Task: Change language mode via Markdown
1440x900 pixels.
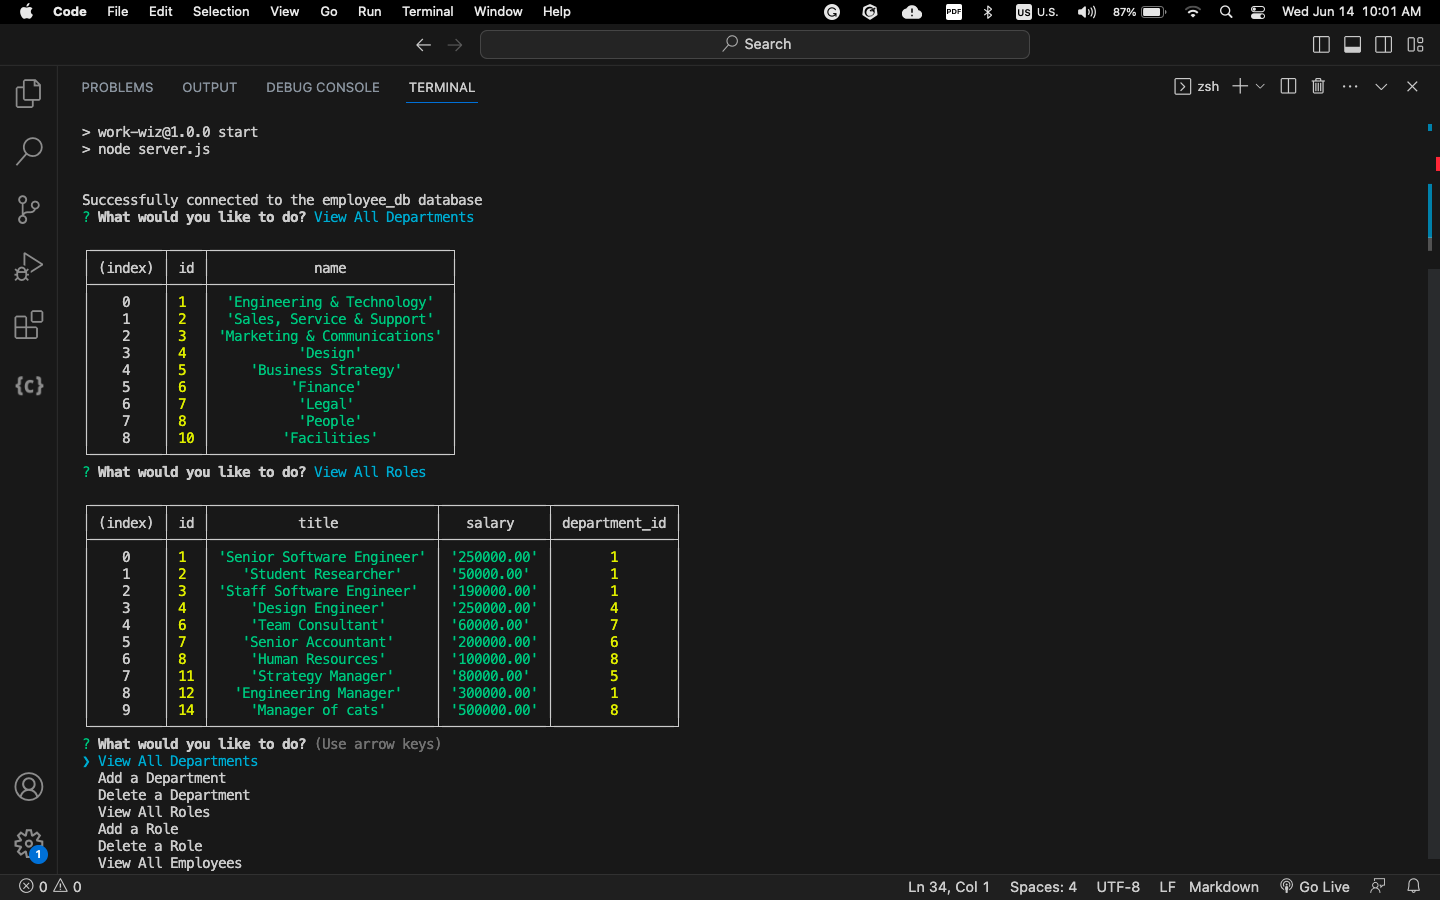Action: click(1224, 887)
